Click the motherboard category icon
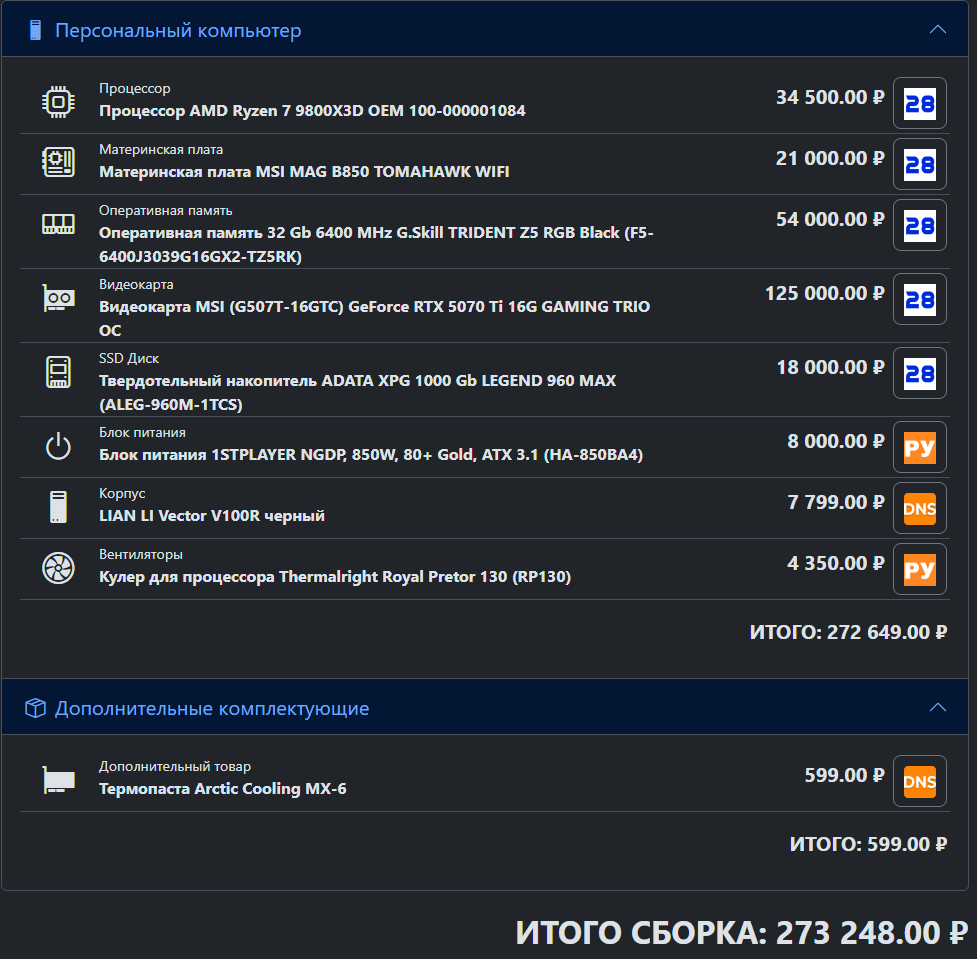The image size is (977, 959). [x=58, y=162]
